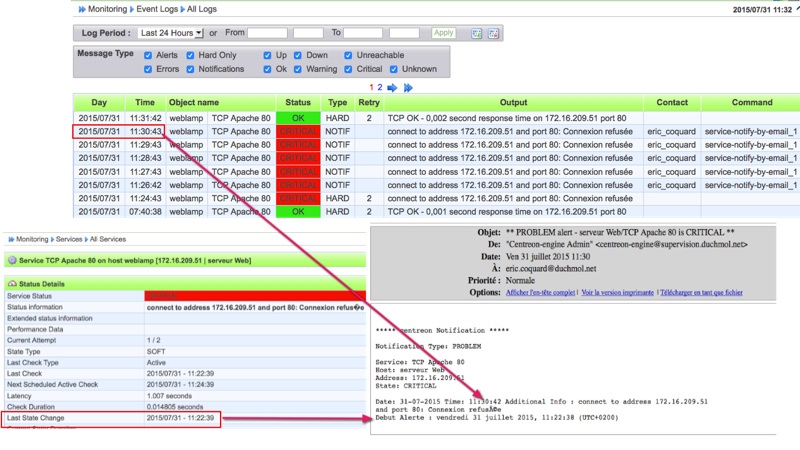The width and height of the screenshot is (800, 450).
Task: Click the CSV export icon beside Apply
Action: 477,33
